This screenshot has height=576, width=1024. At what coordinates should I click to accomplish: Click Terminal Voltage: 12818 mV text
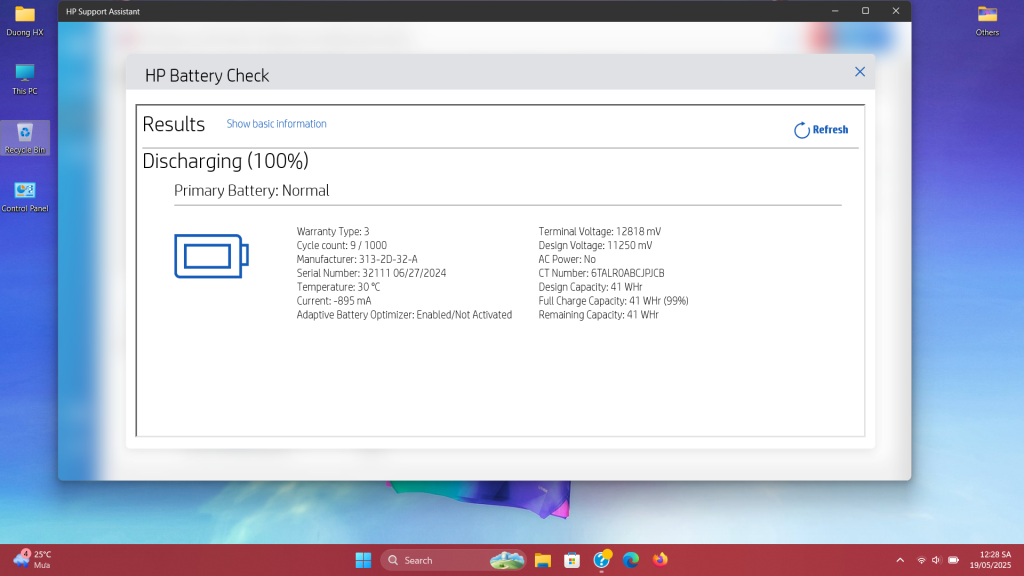[x=600, y=232]
